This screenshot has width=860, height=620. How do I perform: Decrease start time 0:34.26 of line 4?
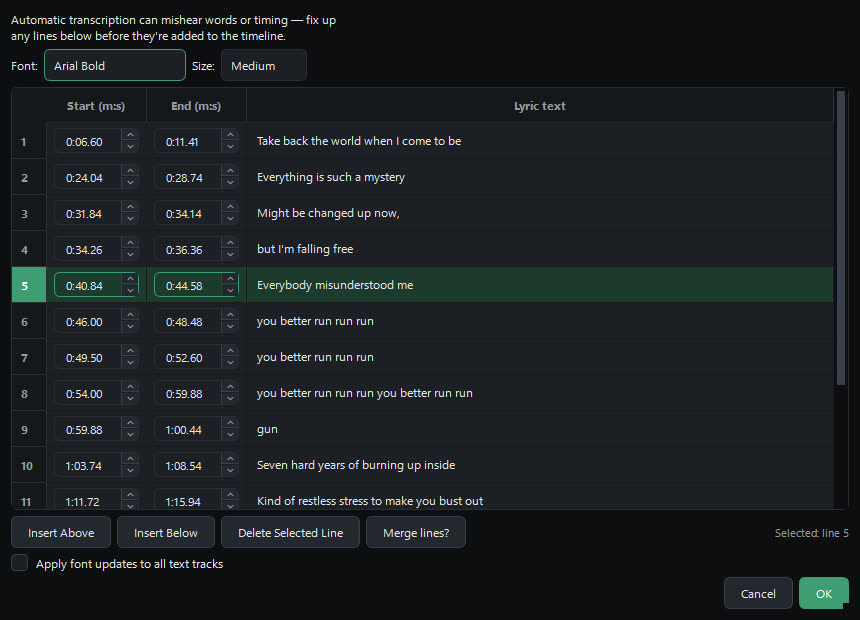coord(130,255)
